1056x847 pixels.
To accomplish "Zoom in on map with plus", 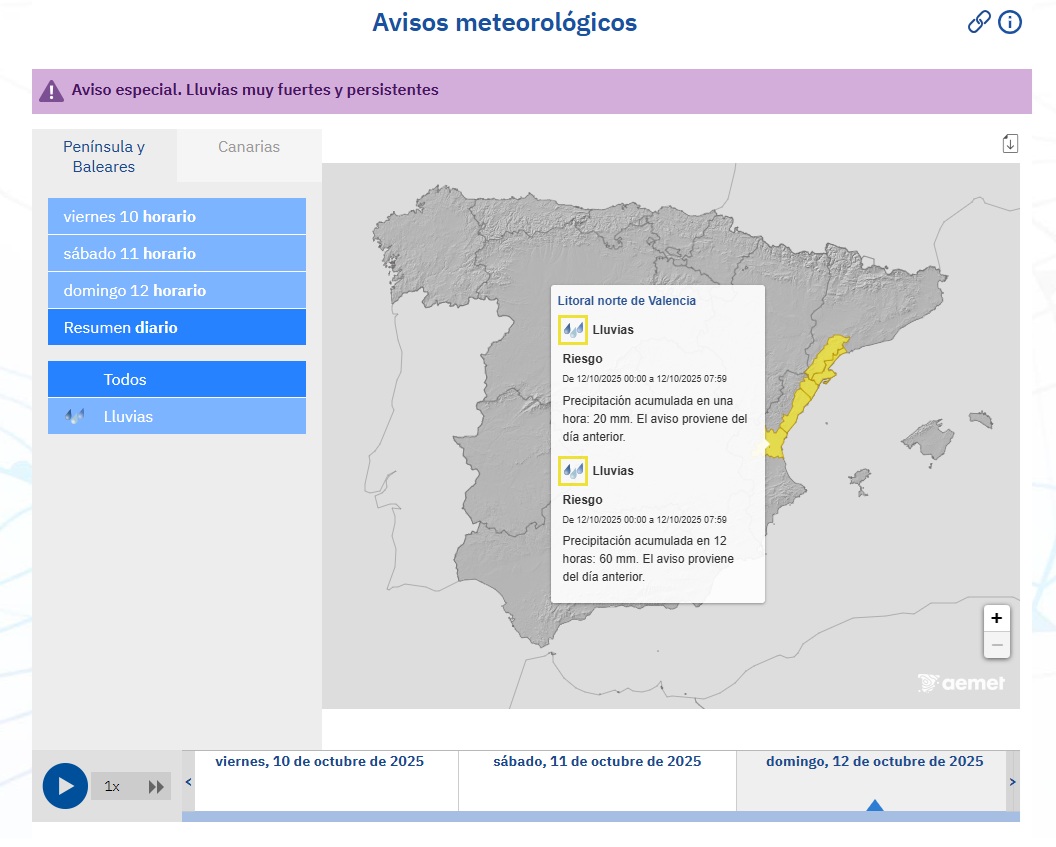I will 996,618.
